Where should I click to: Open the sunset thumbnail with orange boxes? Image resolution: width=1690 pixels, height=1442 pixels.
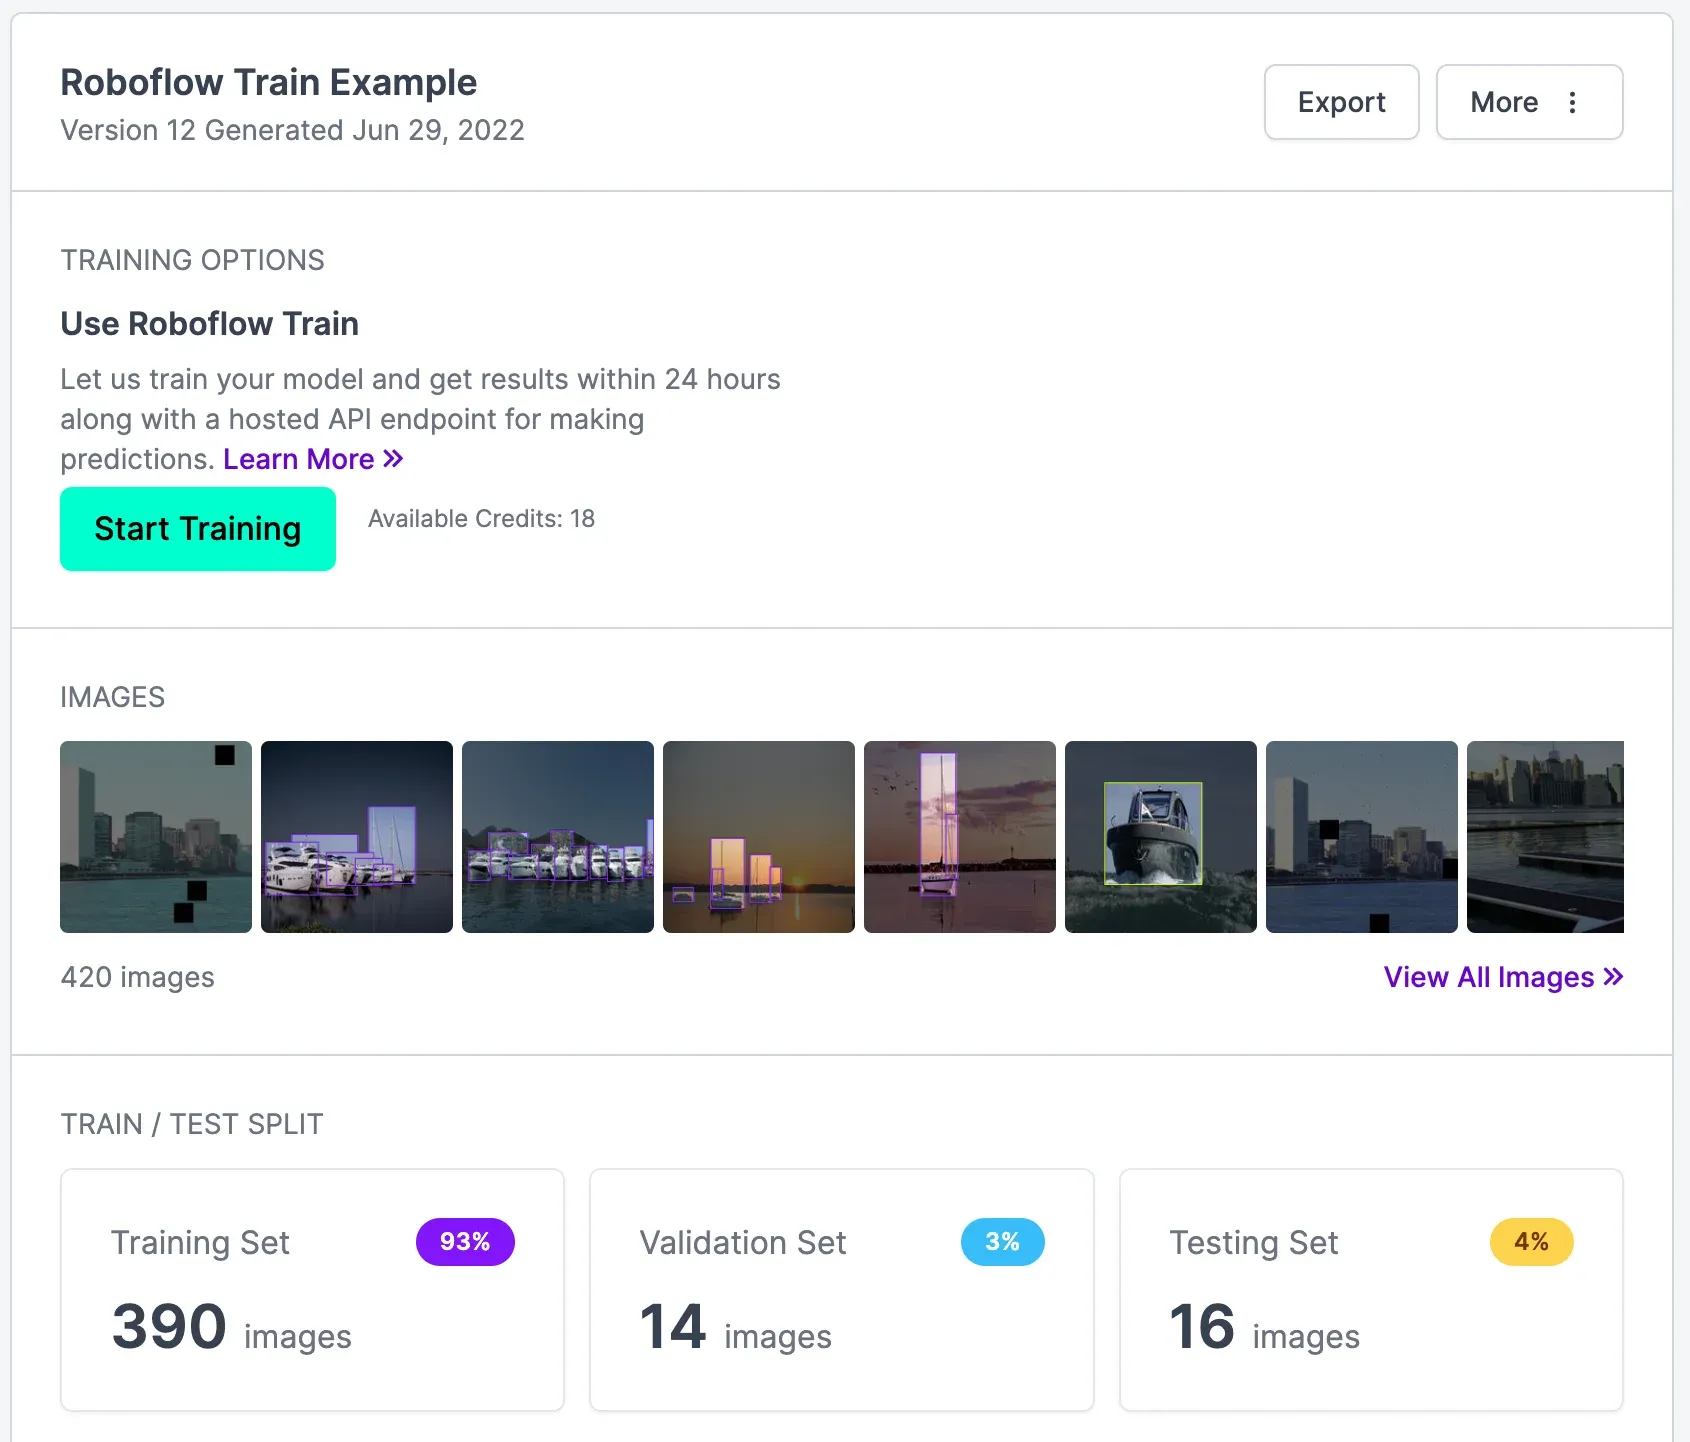(x=759, y=837)
